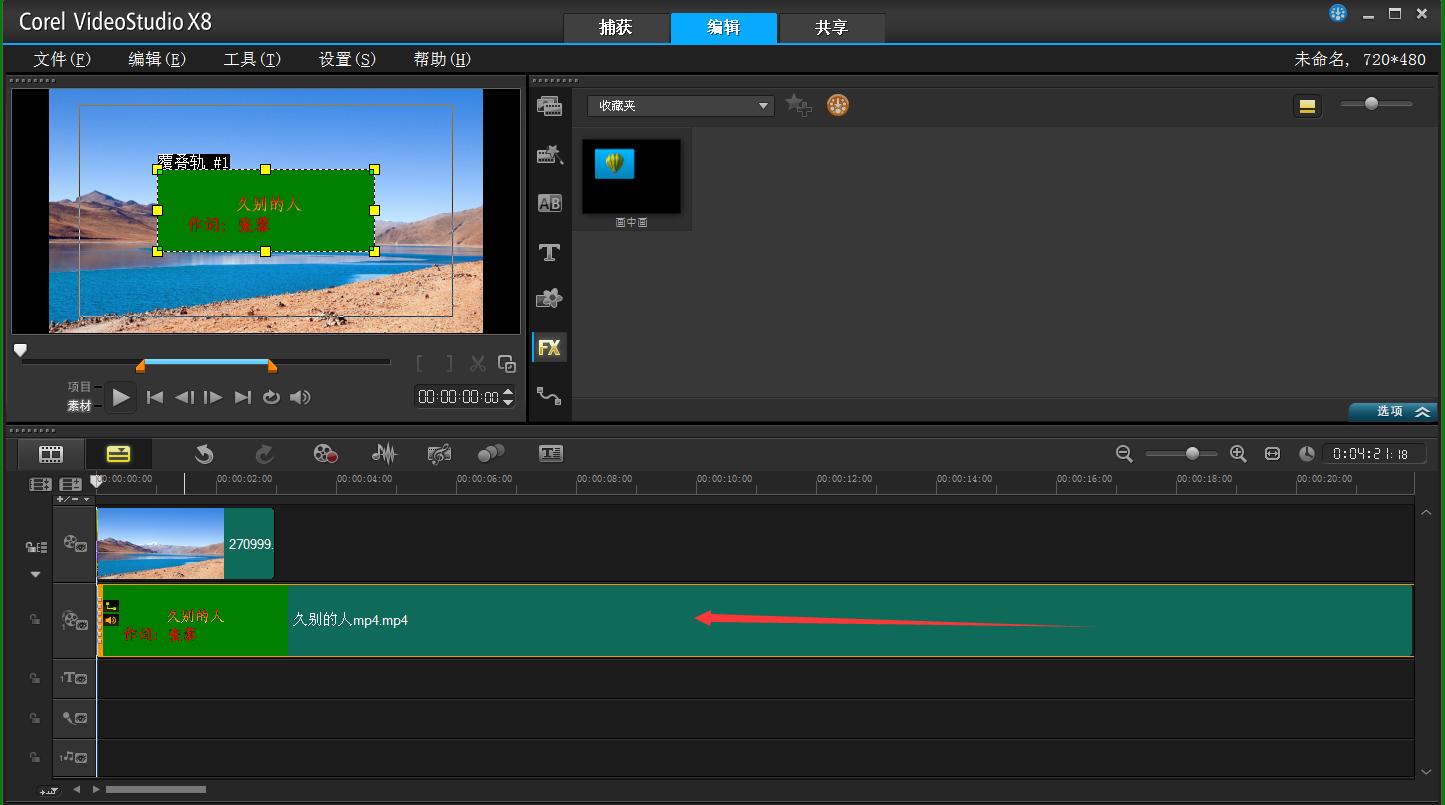Zoom in the timeline with magnifier plus
The width and height of the screenshot is (1445, 805).
1238,454
